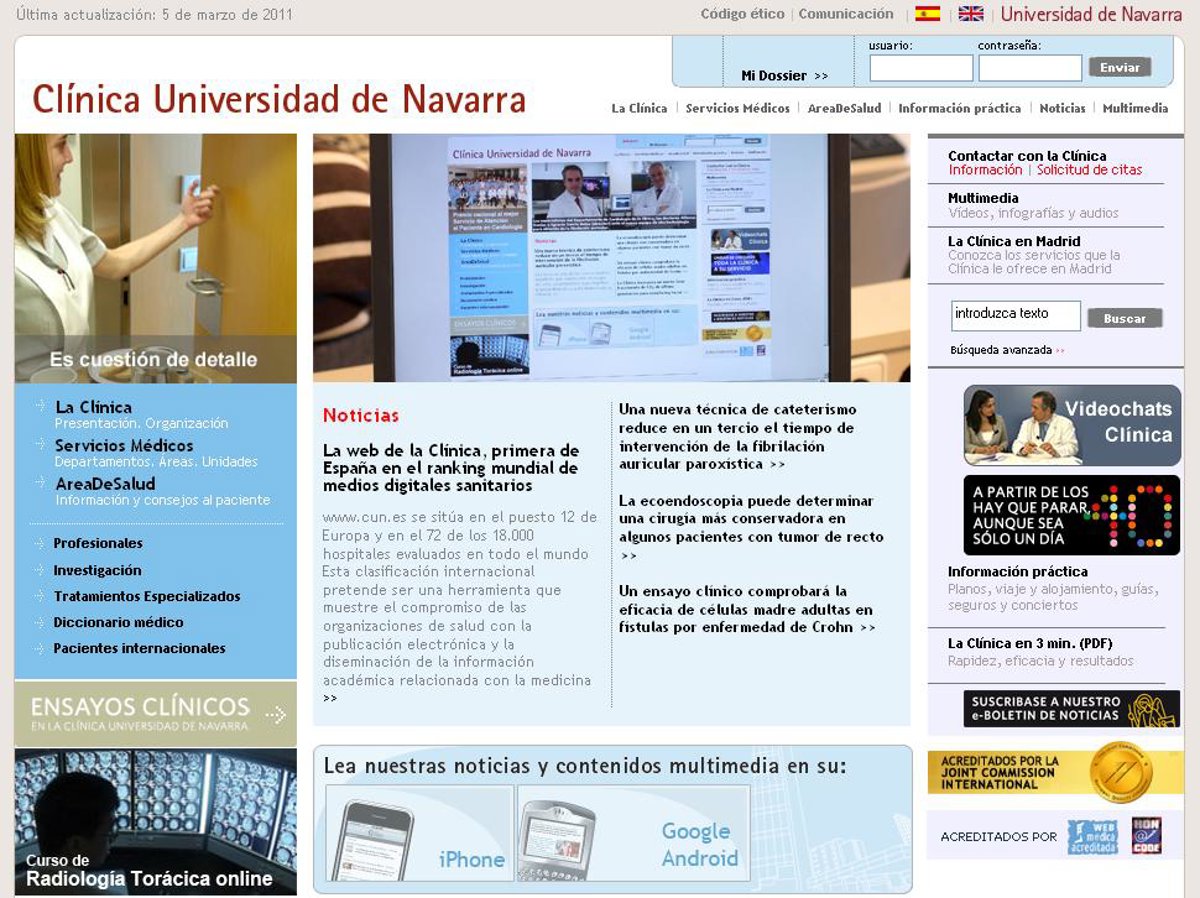Screen dimensions: 1200x898
Task: Open the Google Android banner
Action: click(x=633, y=833)
